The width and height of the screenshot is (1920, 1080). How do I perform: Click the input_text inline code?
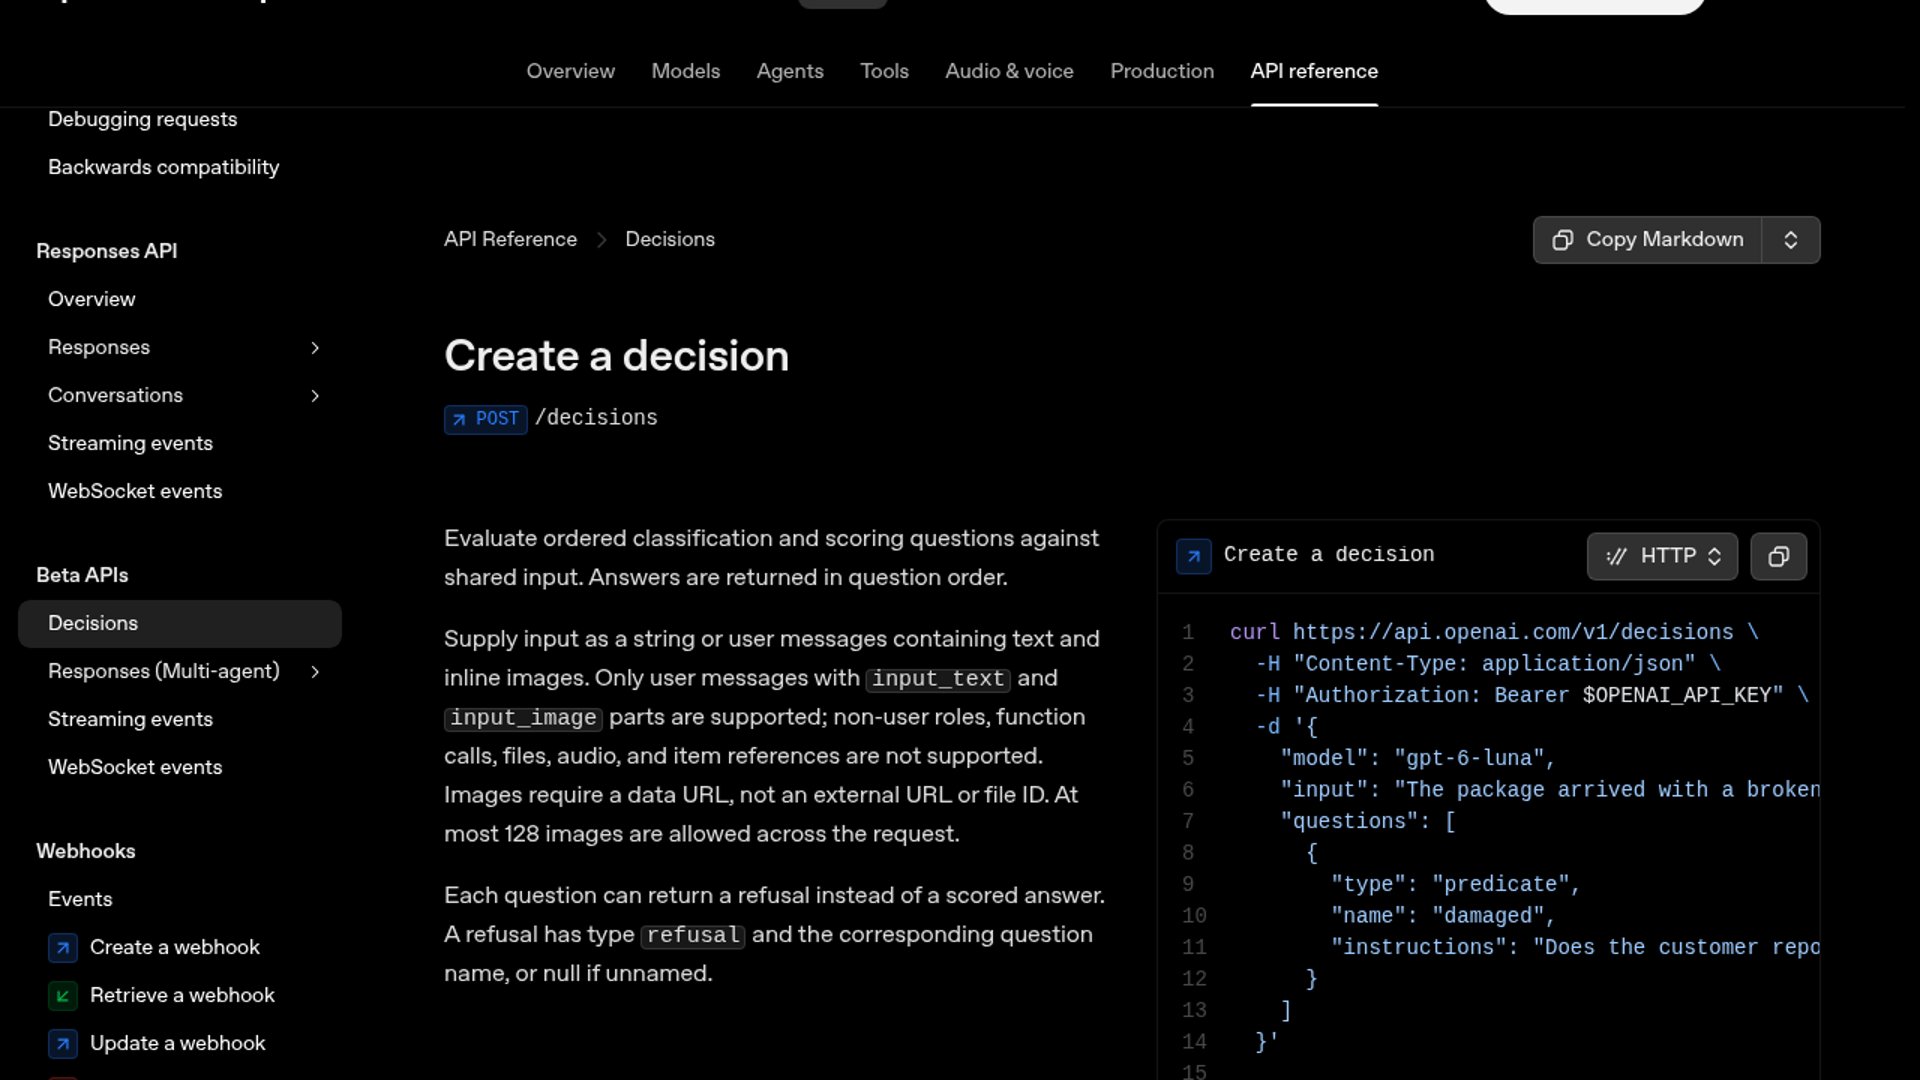pos(938,679)
